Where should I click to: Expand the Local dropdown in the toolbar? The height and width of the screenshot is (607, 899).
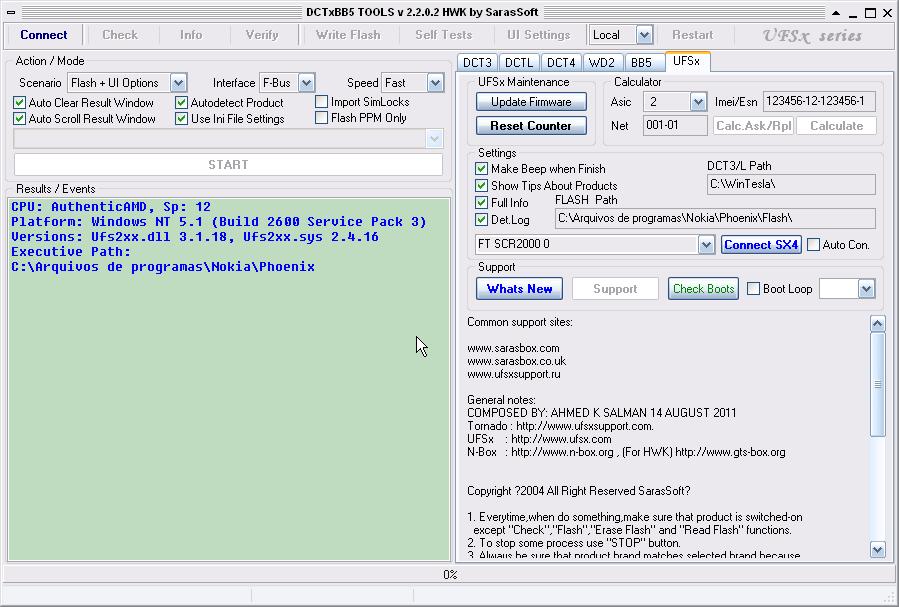pos(644,35)
